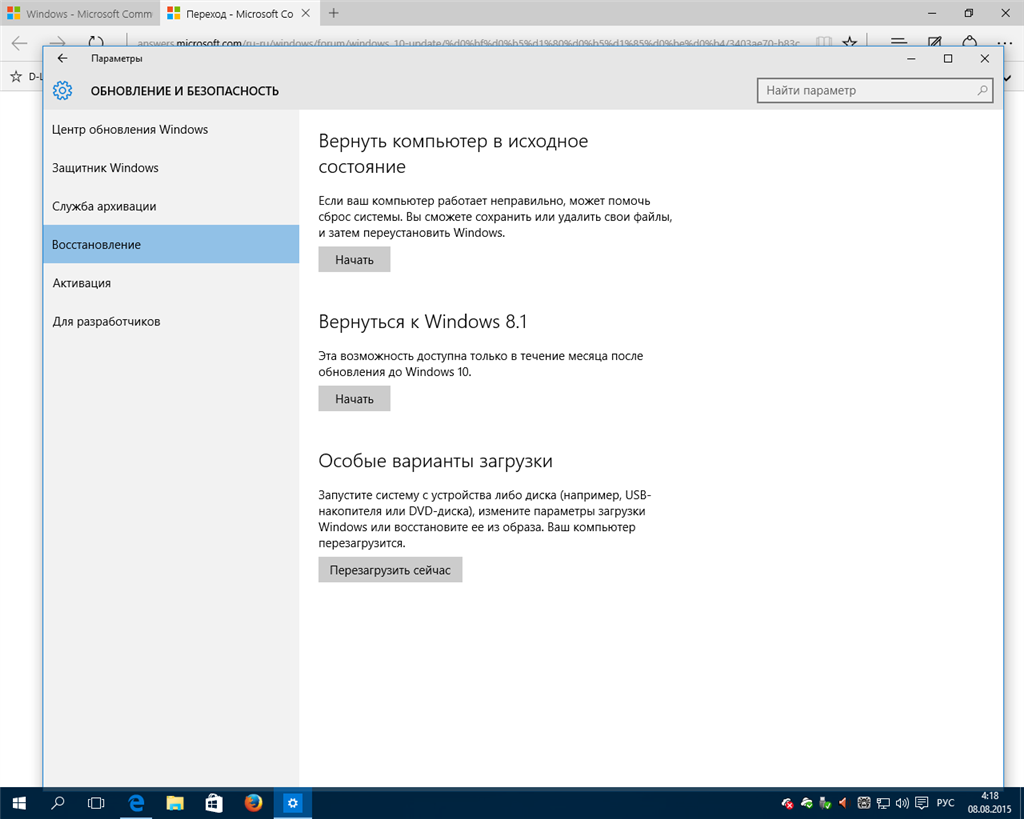Image resolution: width=1024 pixels, height=819 pixels.
Task: Click the orange speaker tray icon
Action: point(843,803)
